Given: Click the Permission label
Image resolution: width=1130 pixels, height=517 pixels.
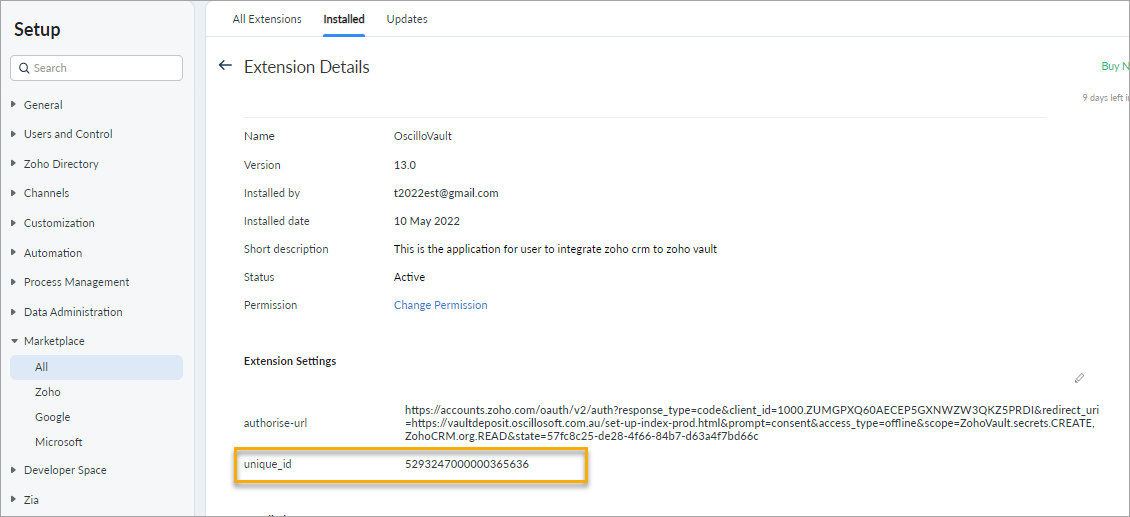Looking at the screenshot, I should 271,305.
